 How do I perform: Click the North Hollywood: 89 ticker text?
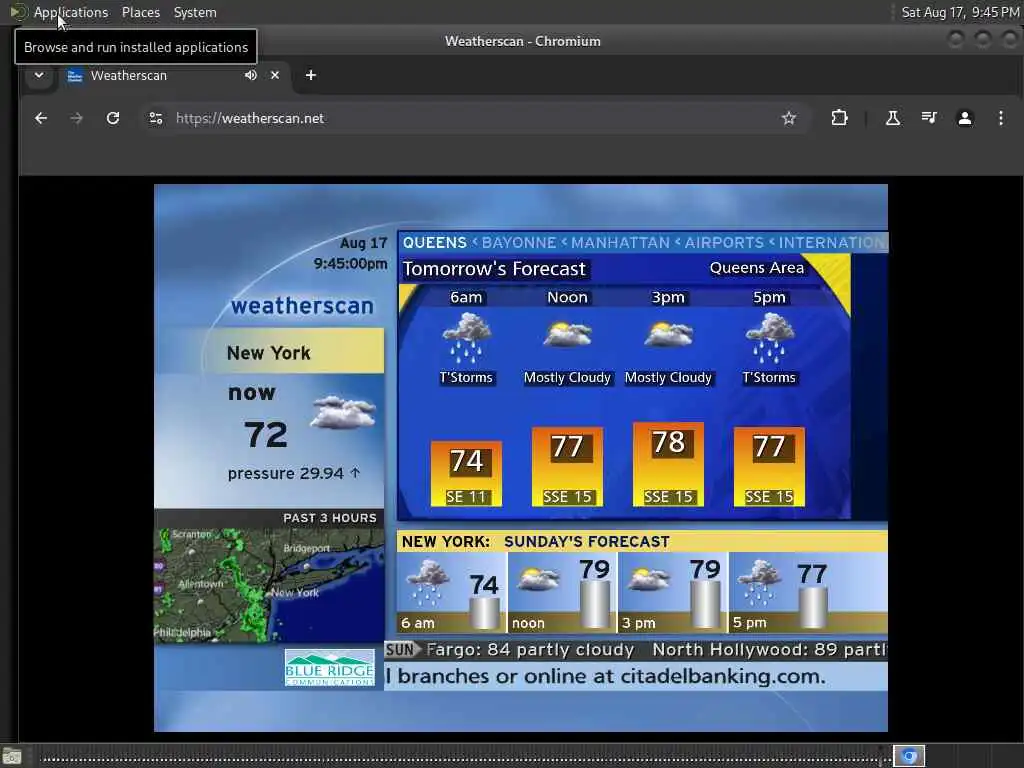[x=770, y=650]
